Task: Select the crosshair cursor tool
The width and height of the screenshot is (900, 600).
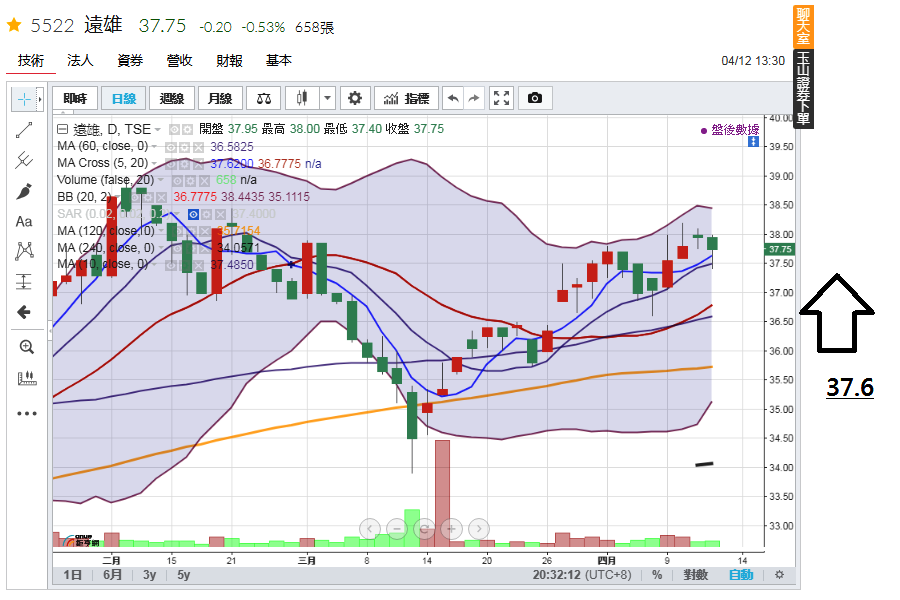Action: [24, 99]
